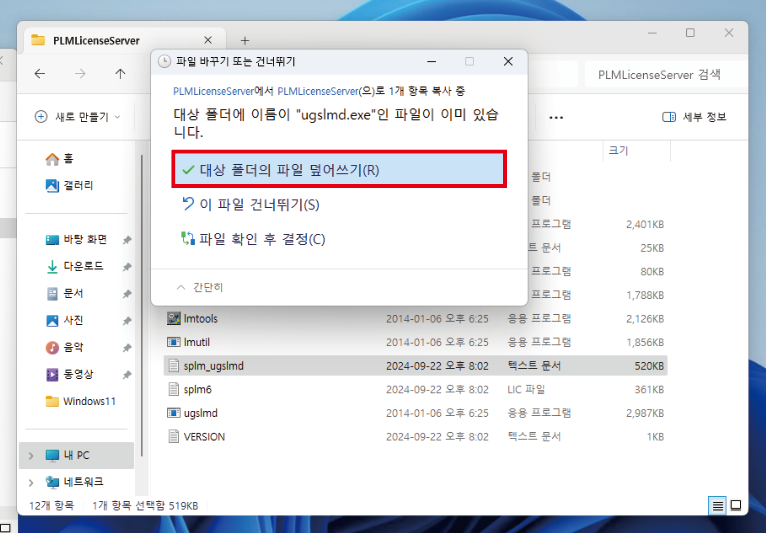Open 홈 in the navigation pane
The height and width of the screenshot is (533, 766).
pyautogui.click(x=59, y=159)
